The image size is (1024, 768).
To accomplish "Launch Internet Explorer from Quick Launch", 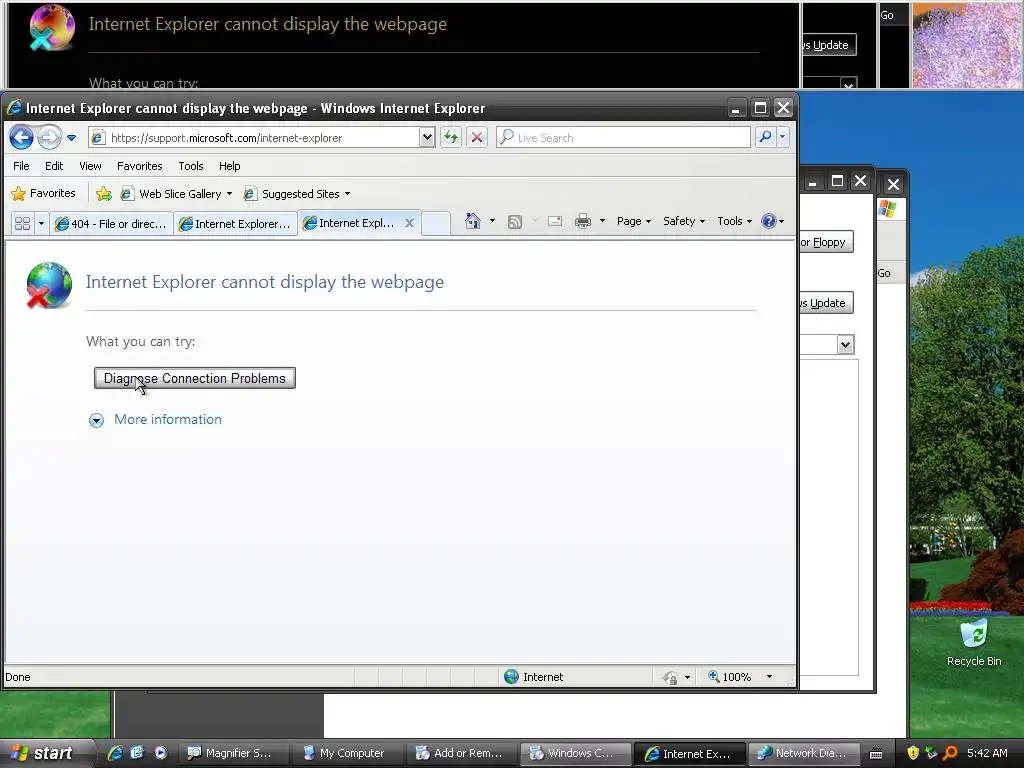I will tap(114, 753).
